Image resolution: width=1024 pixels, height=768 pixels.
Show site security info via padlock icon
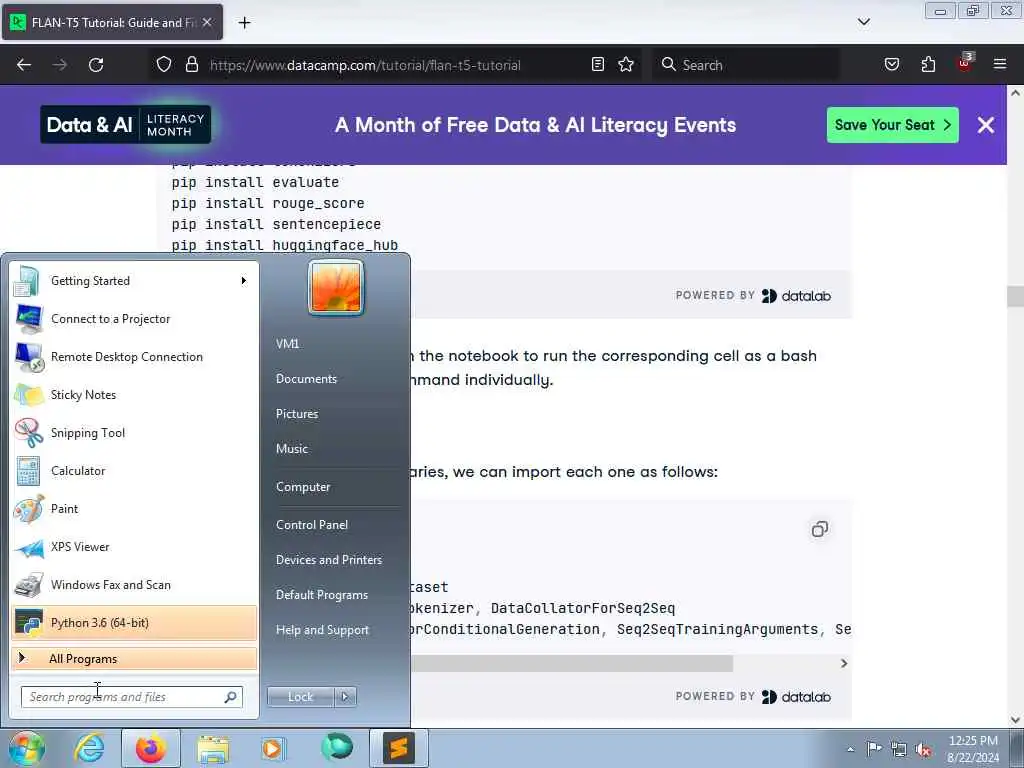[191, 65]
